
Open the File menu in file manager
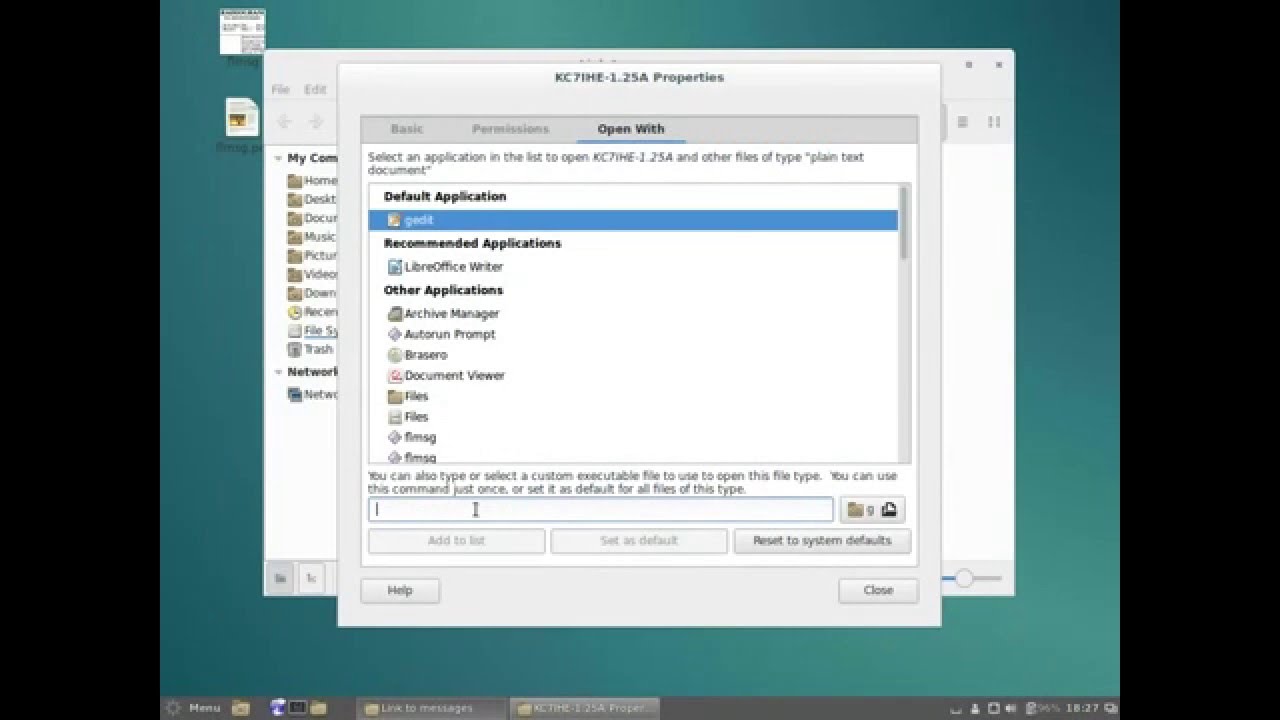click(x=281, y=89)
